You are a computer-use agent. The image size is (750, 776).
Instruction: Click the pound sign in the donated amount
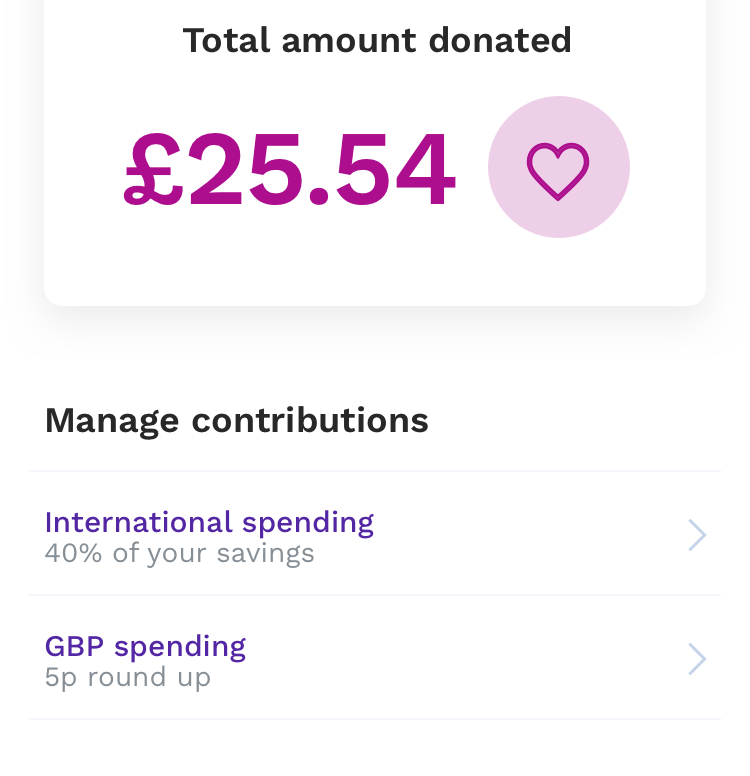coord(153,170)
